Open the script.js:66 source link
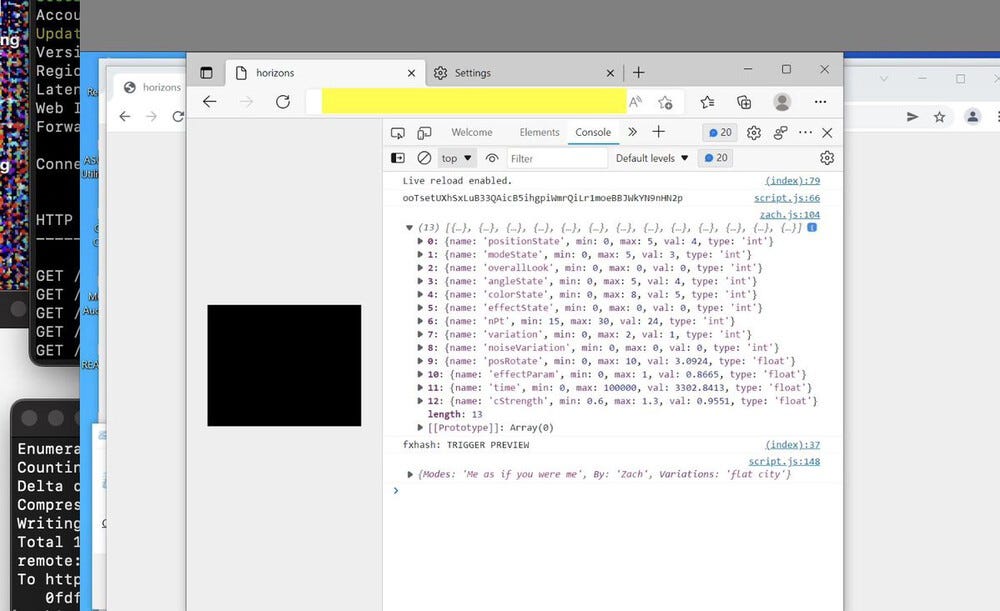 [787, 198]
